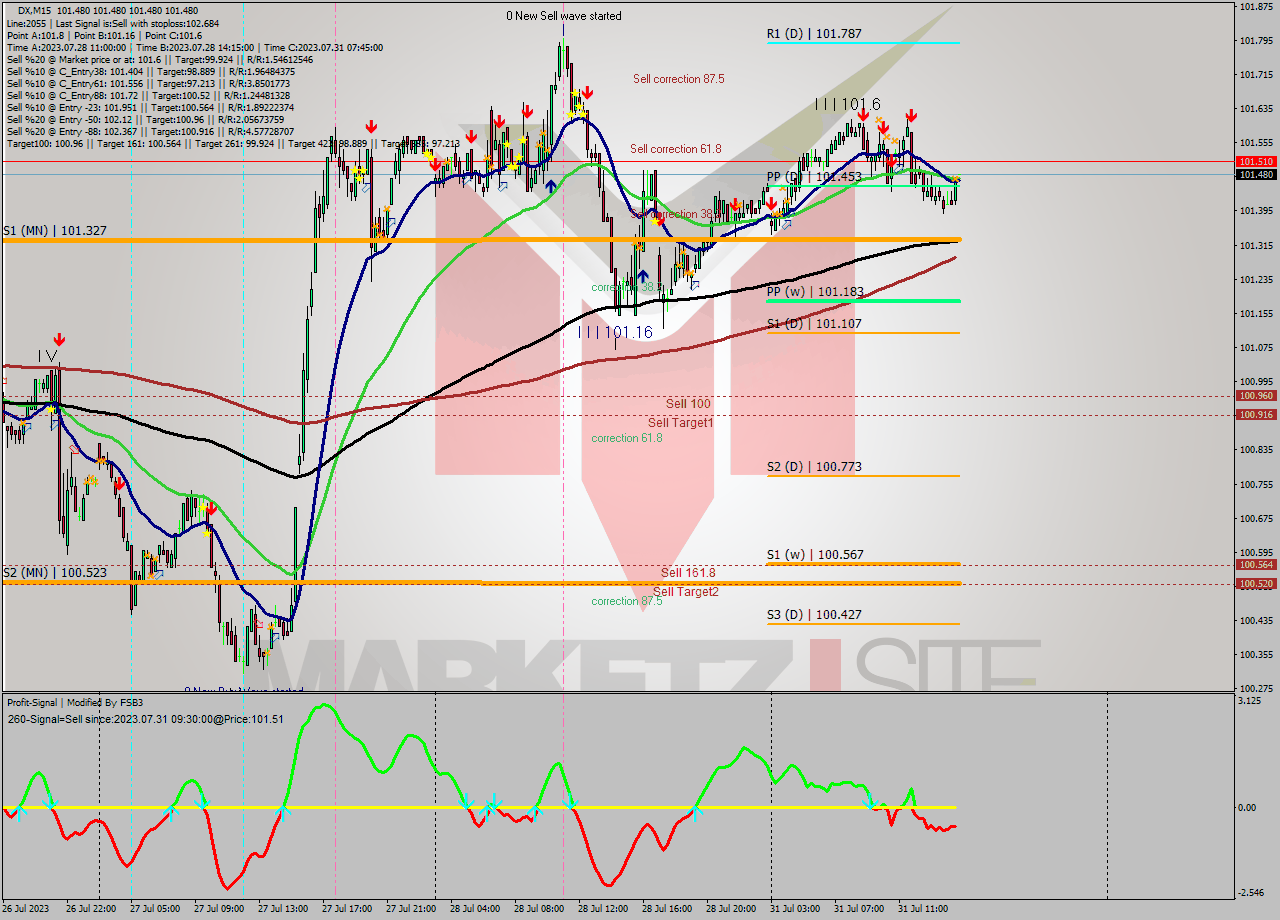Click the '31 Jul 03:00' time axis label
The width and height of the screenshot is (1280, 920).
(x=795, y=909)
